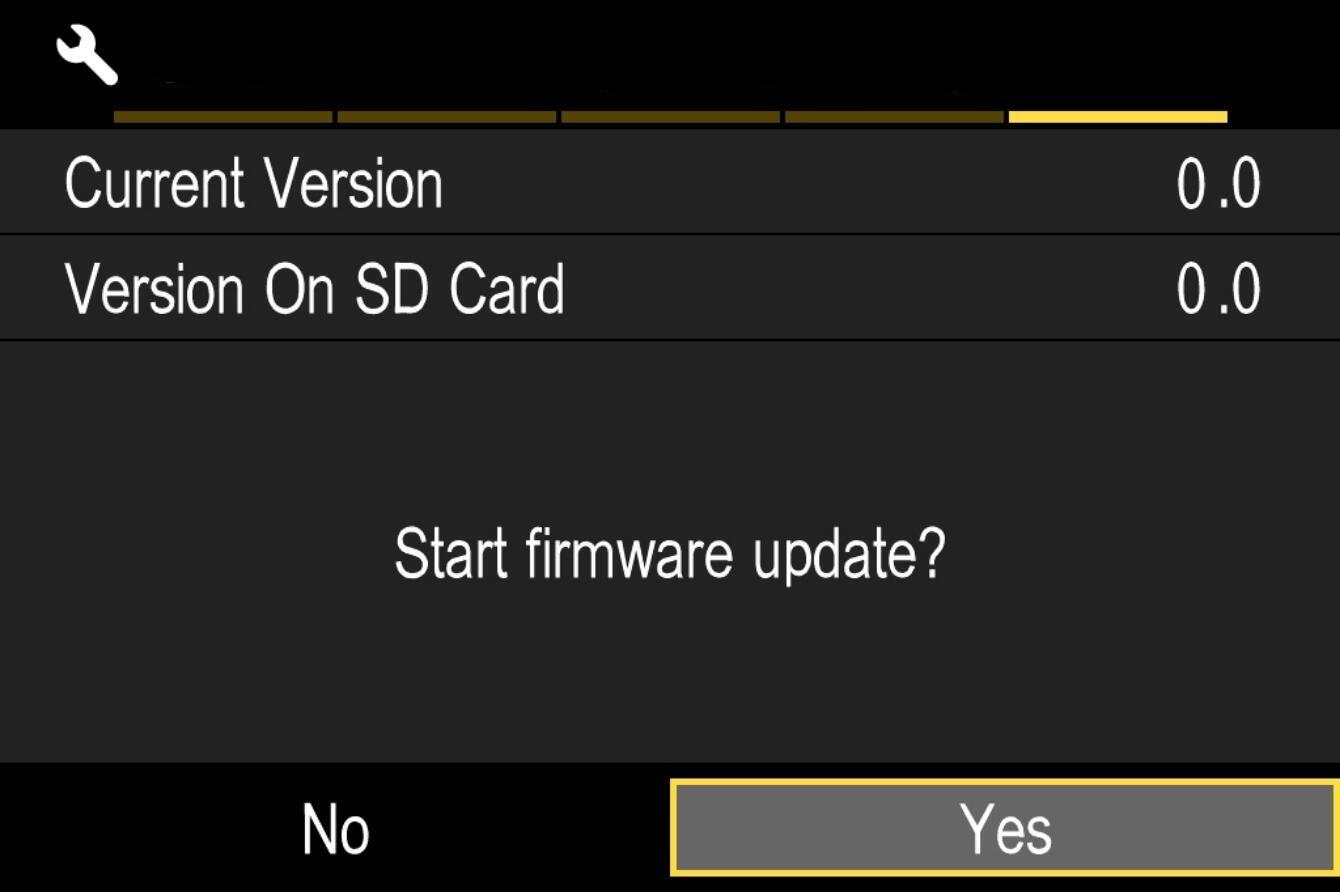
Task: Click the words SD Card in second row
Action: click(x=460, y=289)
